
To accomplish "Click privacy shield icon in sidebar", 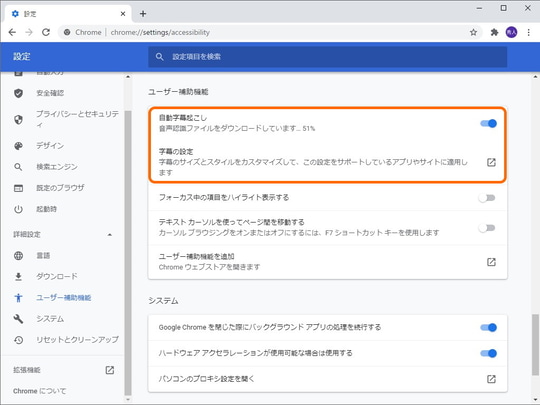I will tap(19, 119).
